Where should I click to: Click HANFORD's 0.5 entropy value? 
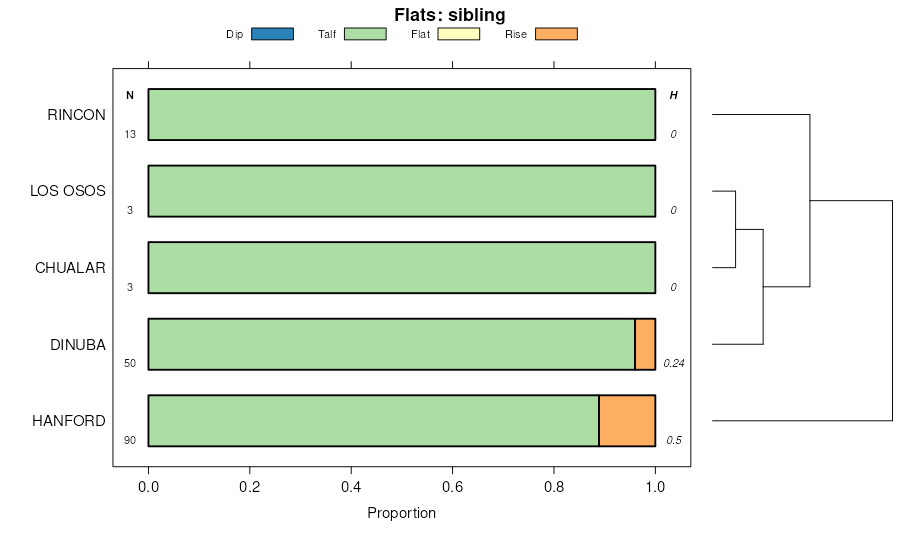click(674, 440)
